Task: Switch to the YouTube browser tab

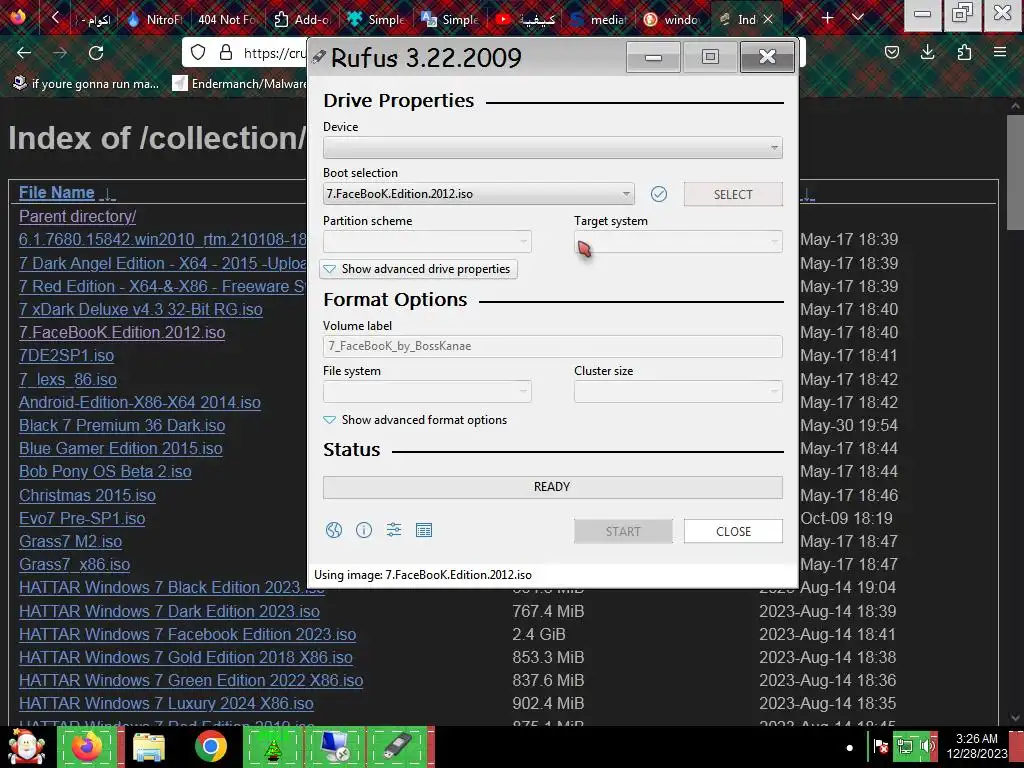Action: [x=524, y=20]
